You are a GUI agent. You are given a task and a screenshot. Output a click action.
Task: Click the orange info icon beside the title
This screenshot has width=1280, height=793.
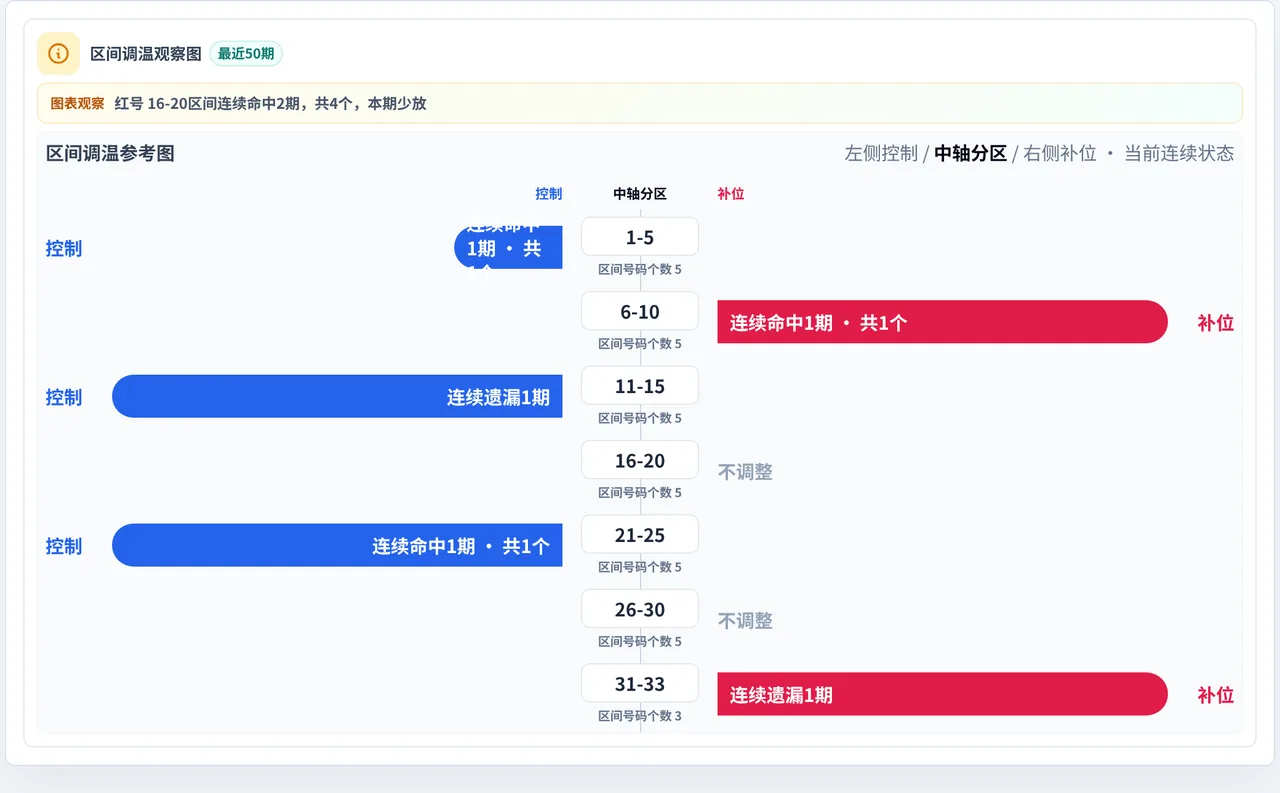58,53
